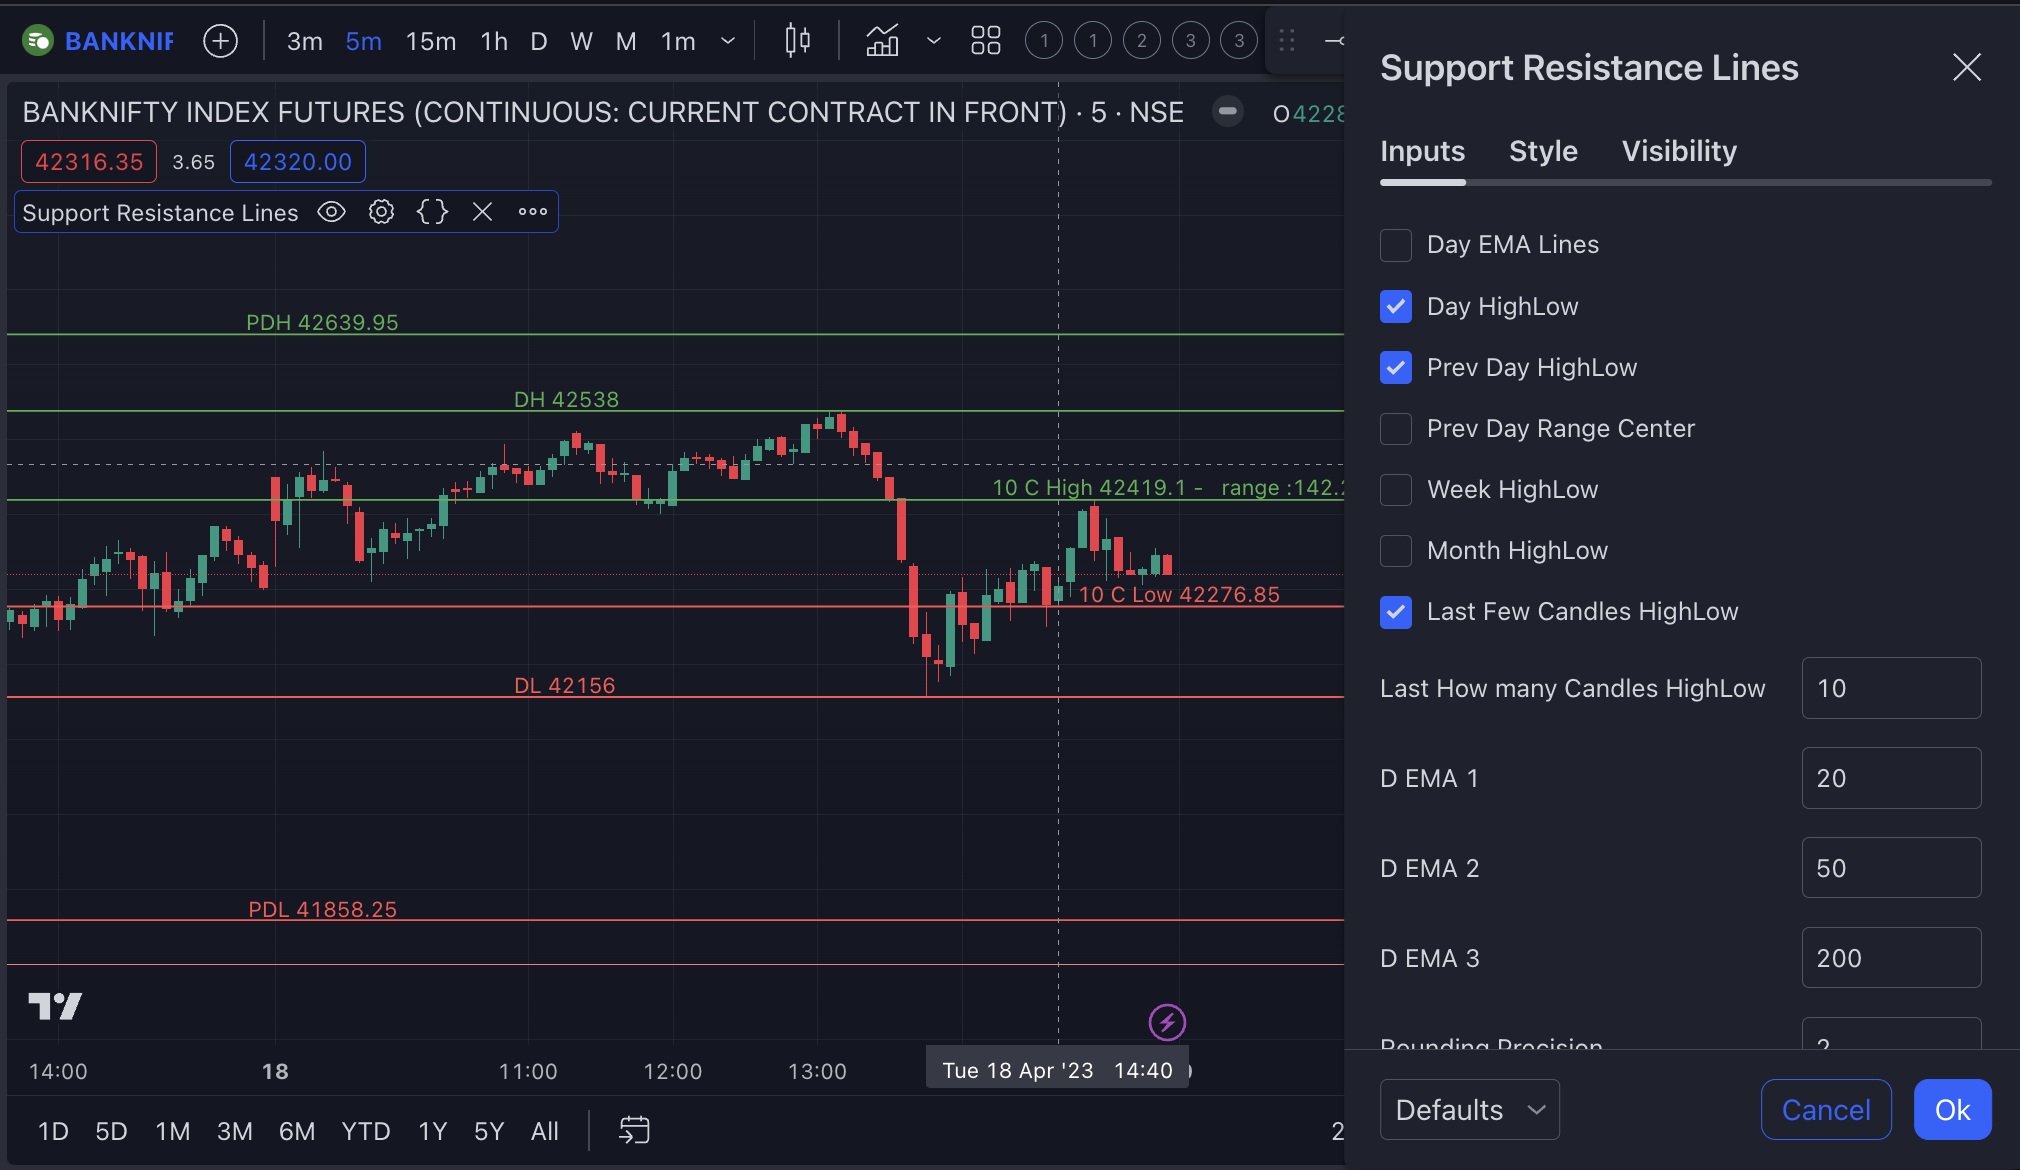Expand the time interval dropdown chevron
The height and width of the screenshot is (1170, 2020).
728,41
